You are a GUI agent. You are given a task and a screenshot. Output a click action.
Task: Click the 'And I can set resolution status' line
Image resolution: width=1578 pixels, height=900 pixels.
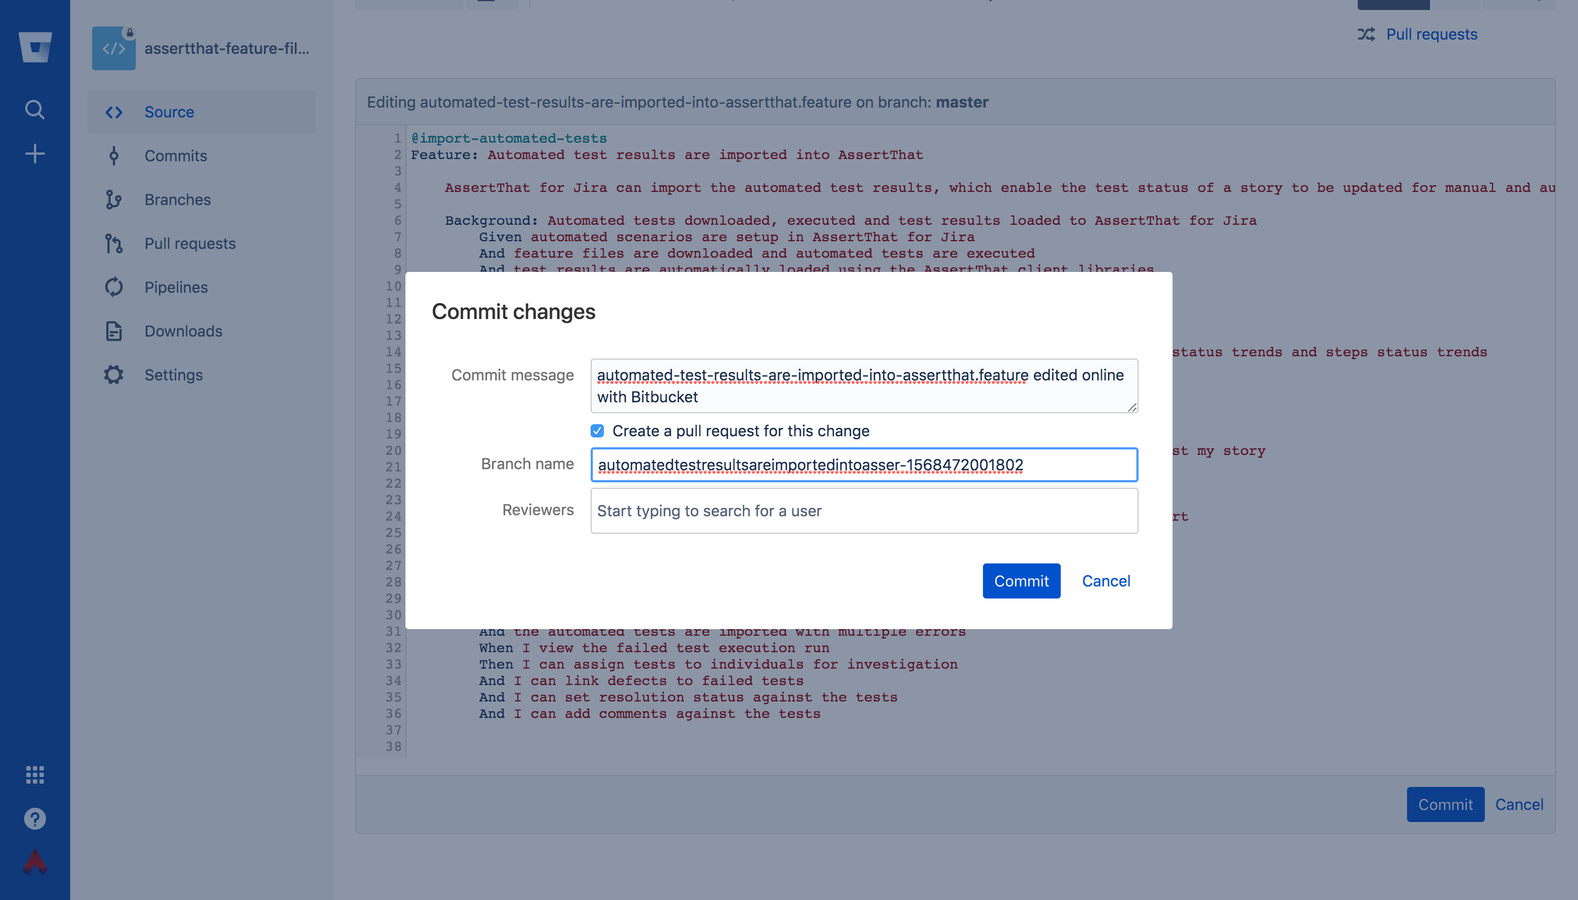point(688,698)
